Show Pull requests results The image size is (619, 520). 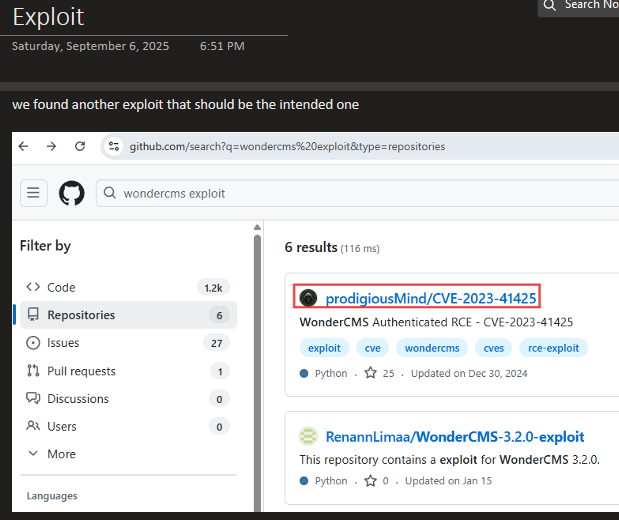pyautogui.click(x=81, y=371)
